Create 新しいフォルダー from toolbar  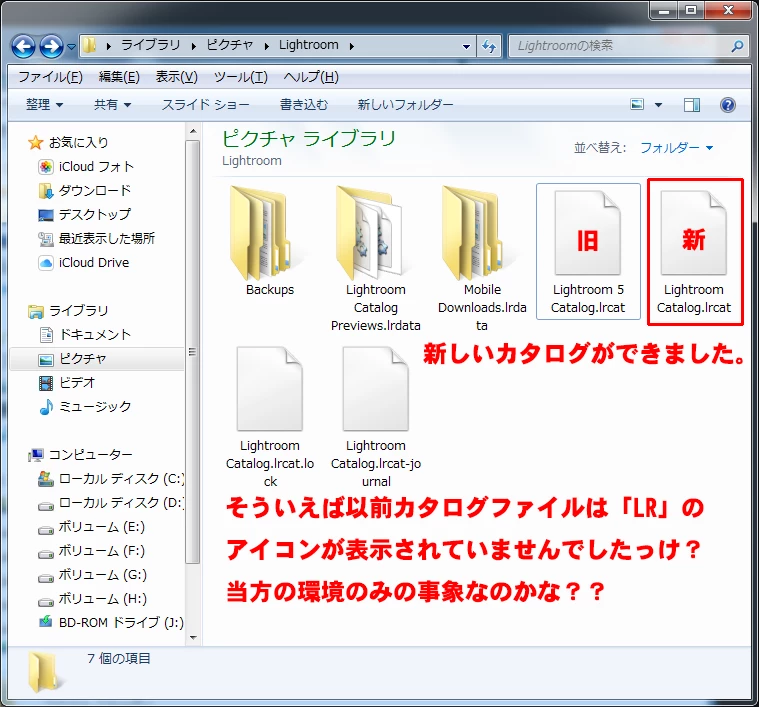point(405,105)
